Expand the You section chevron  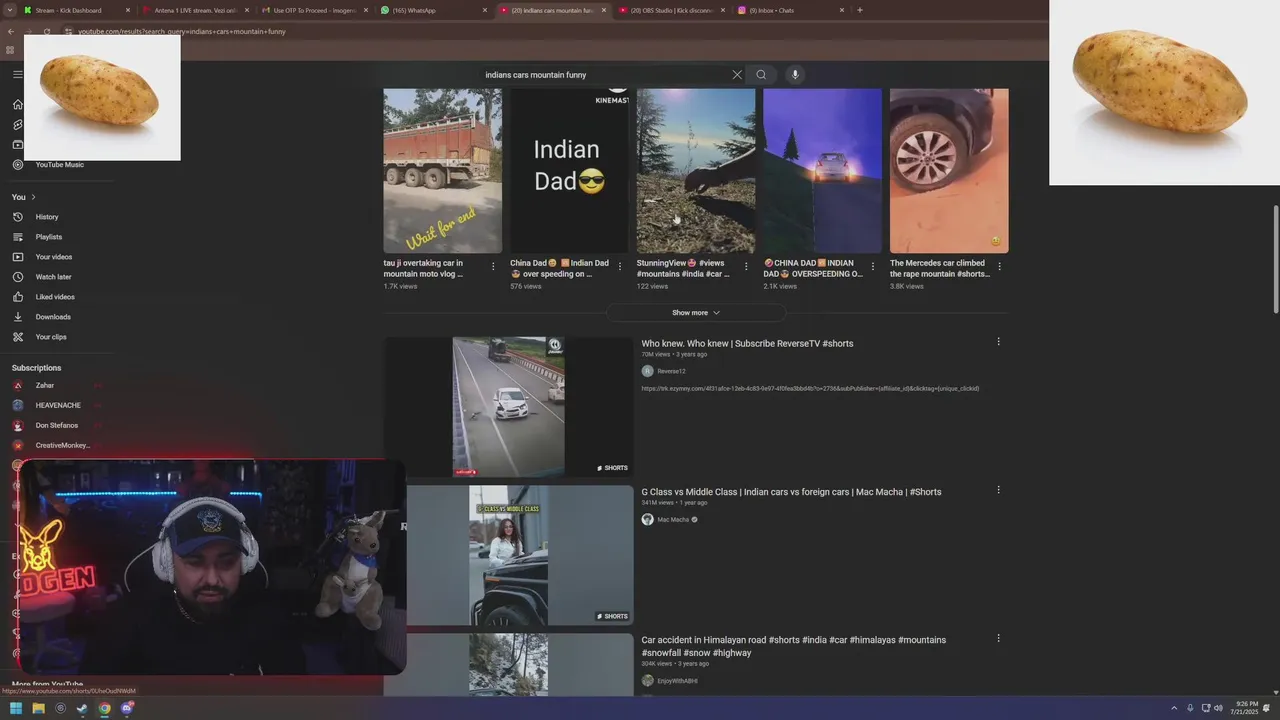(x=33, y=197)
